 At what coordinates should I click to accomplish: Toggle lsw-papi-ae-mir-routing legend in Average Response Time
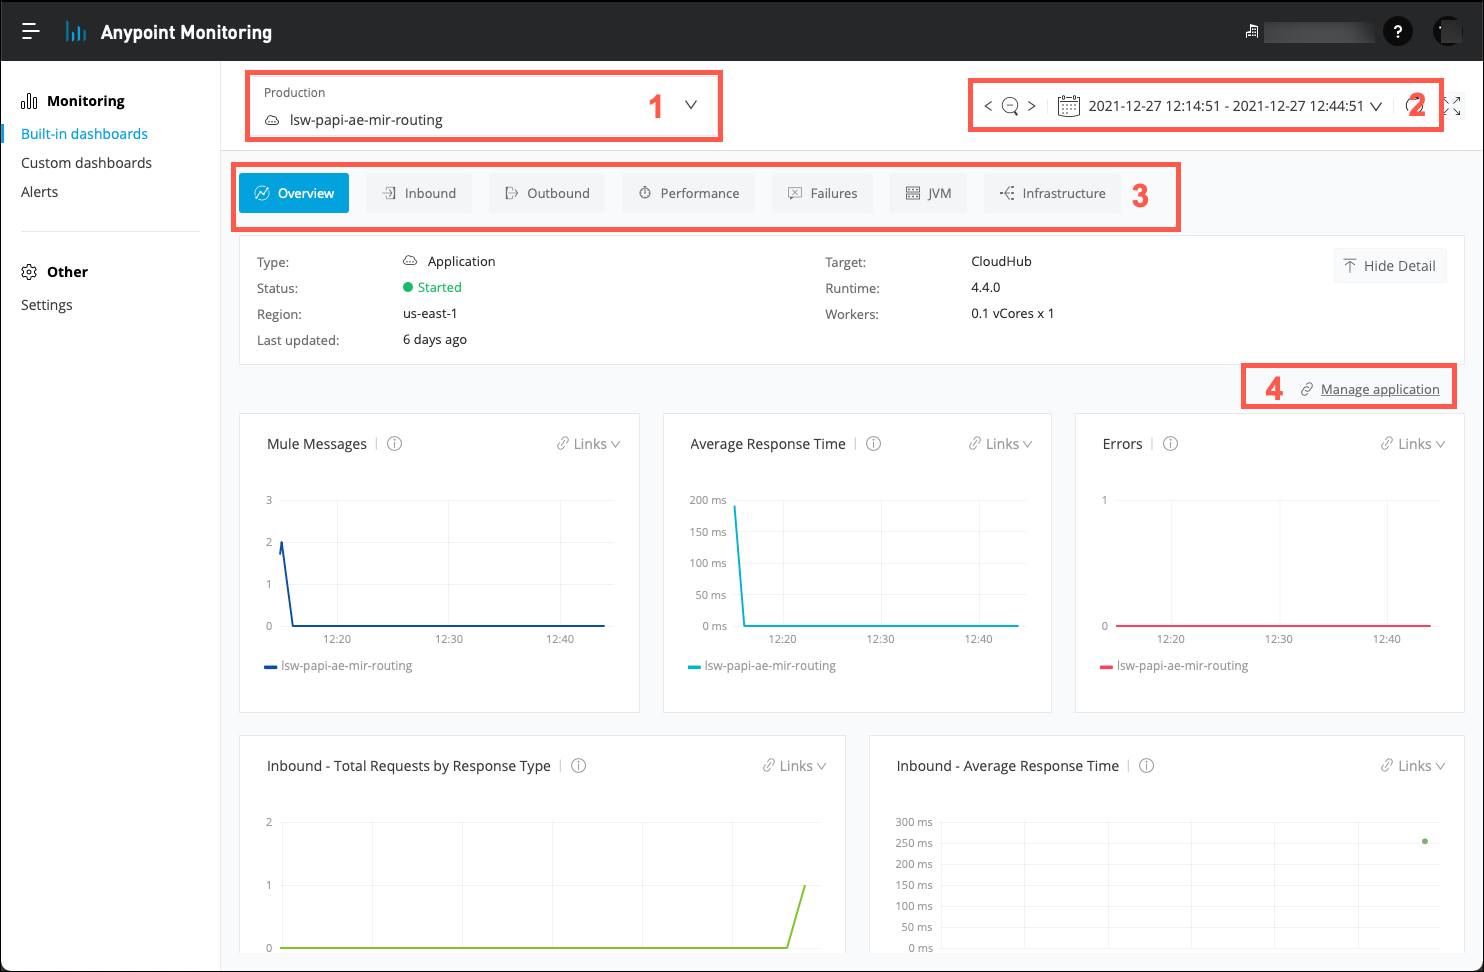coord(762,666)
